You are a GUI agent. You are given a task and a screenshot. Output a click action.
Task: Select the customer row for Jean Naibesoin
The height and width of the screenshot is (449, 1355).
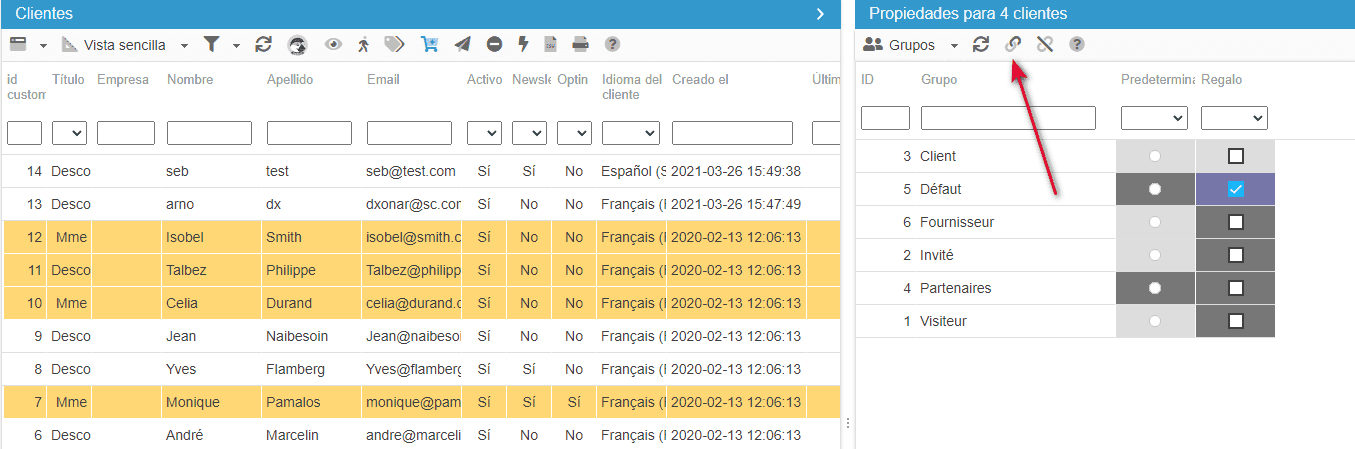click(x=300, y=337)
